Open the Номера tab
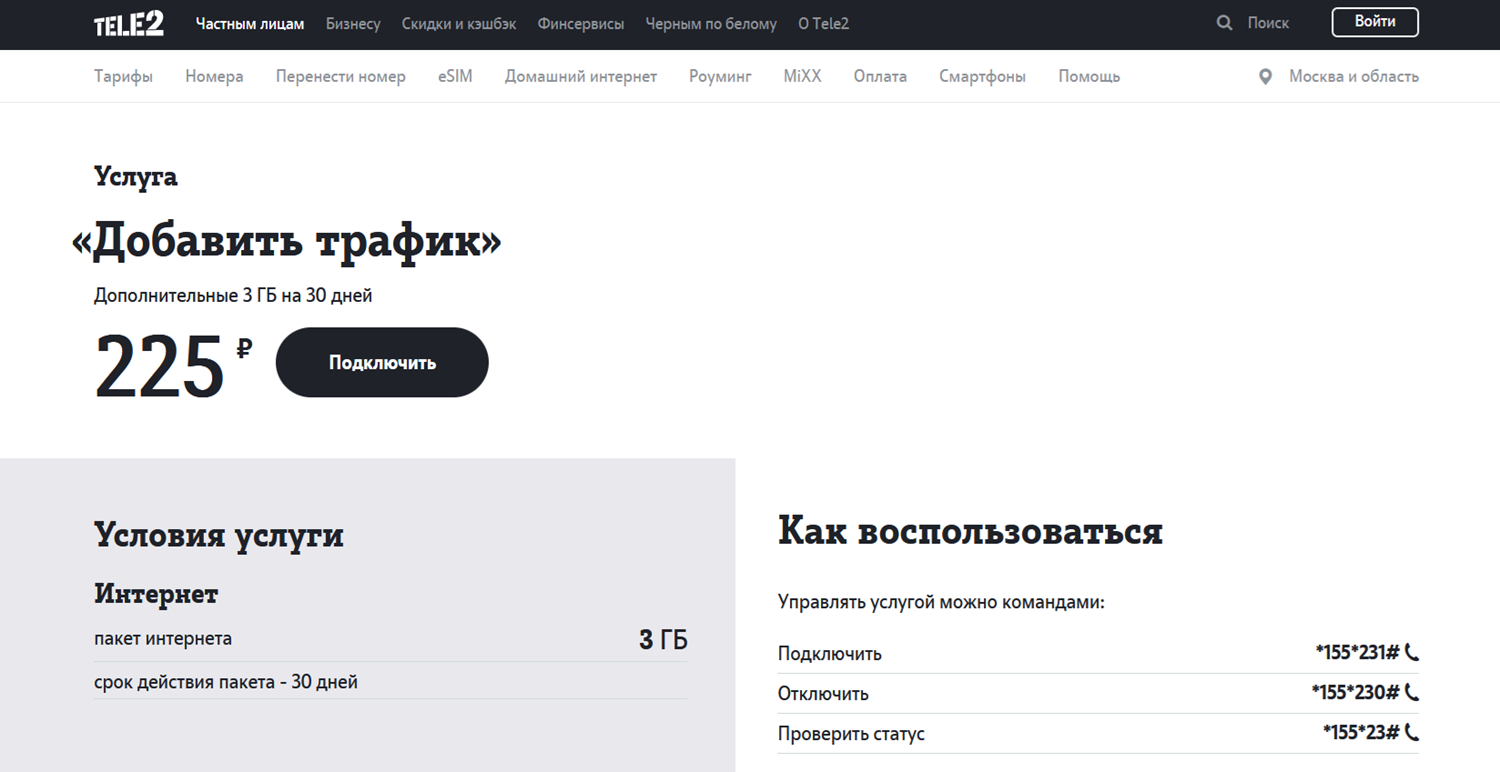Screen dimensions: 1500x772 click(x=214, y=76)
